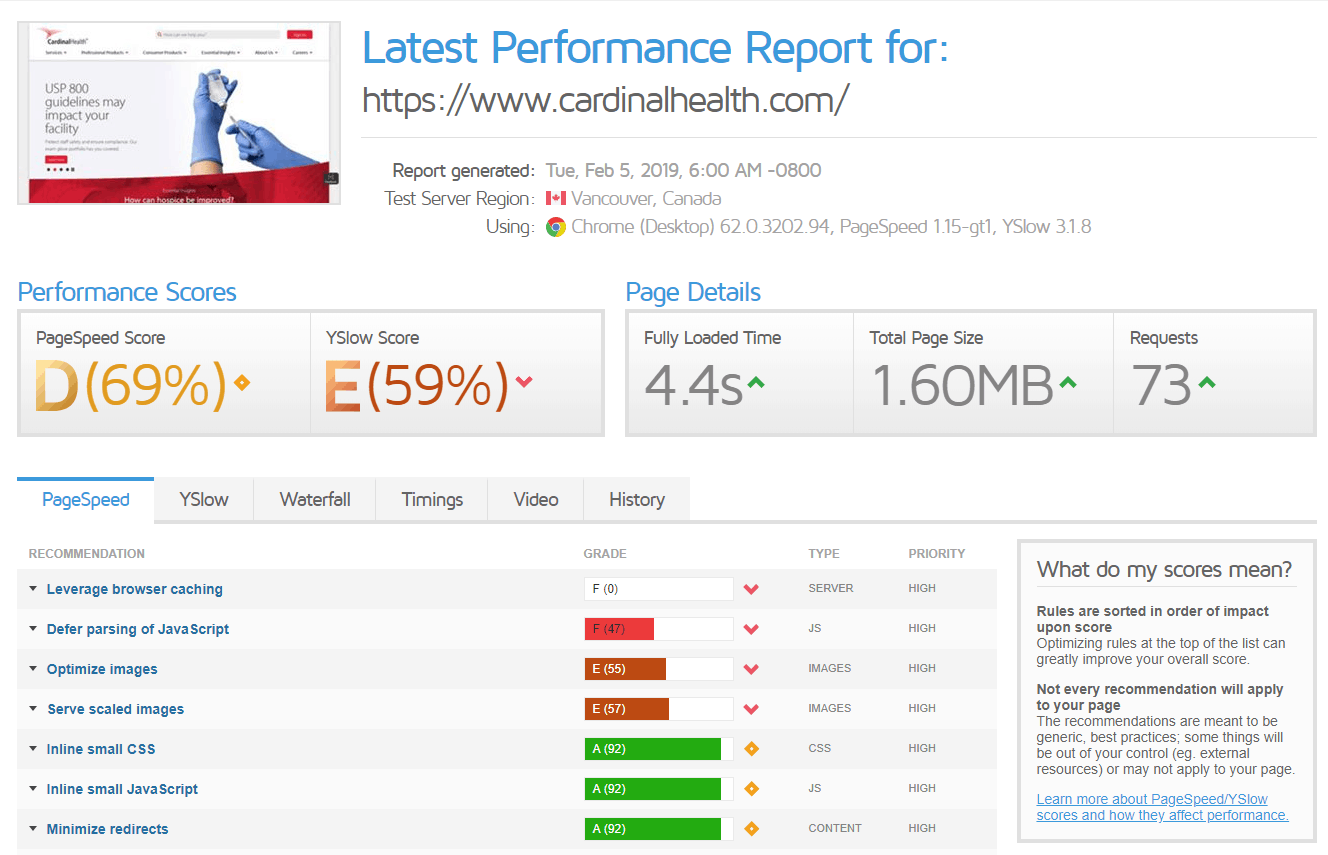Click the green up arrow beside Total Page Size
The image size is (1328, 855).
tap(1067, 381)
